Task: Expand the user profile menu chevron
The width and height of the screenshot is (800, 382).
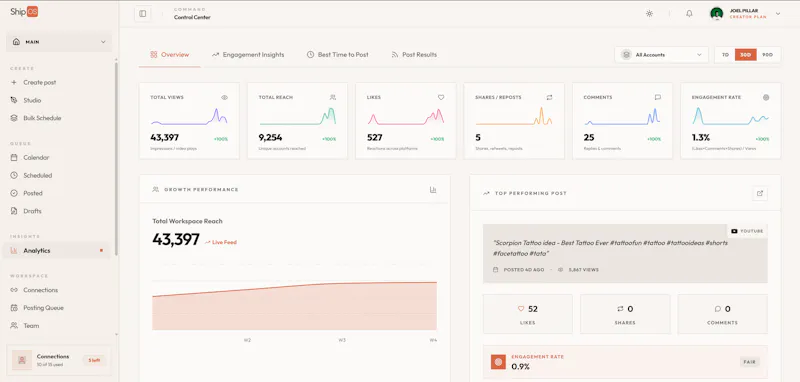Action: click(x=778, y=14)
